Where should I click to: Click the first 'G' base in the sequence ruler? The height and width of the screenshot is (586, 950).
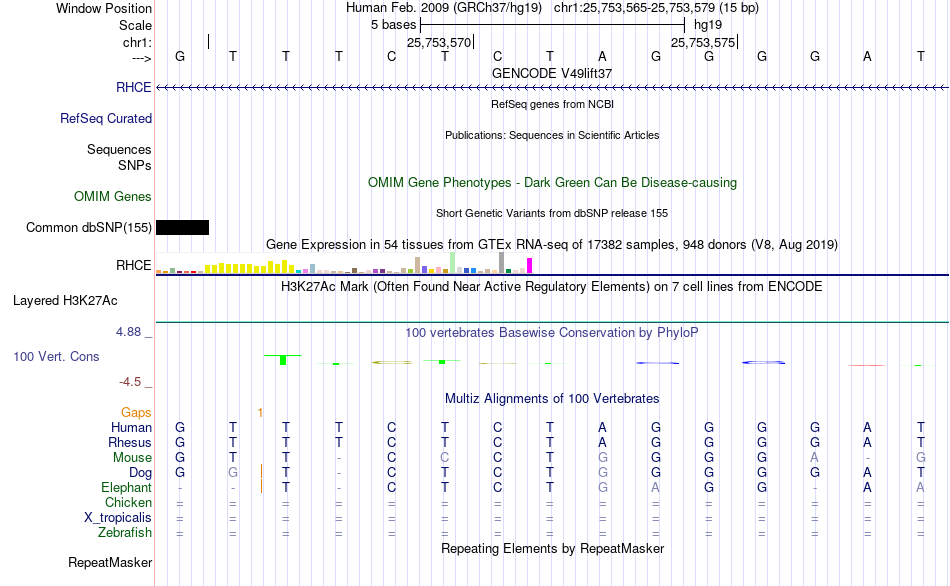coord(180,56)
